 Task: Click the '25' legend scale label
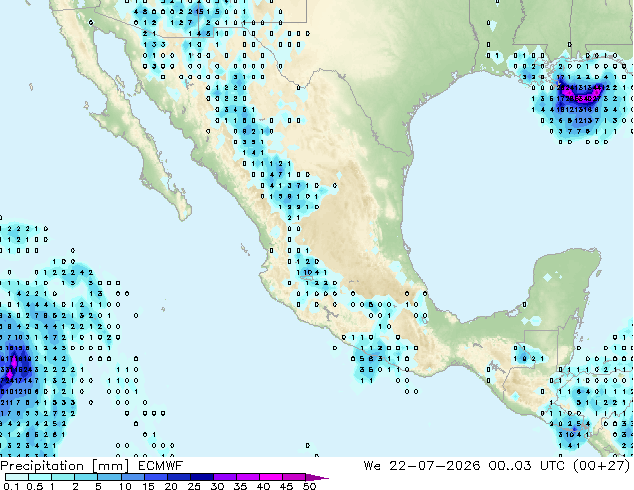click(194, 486)
